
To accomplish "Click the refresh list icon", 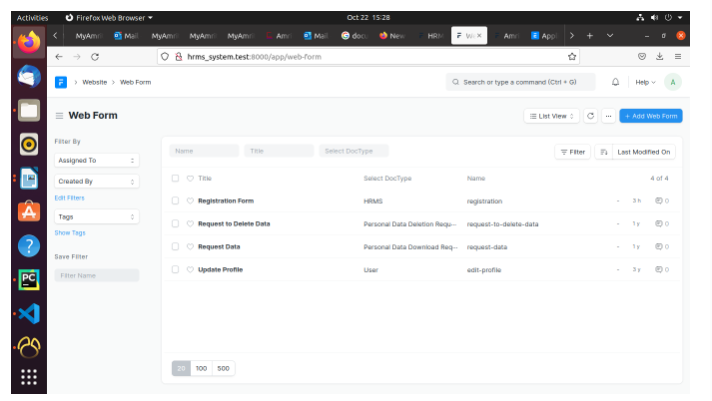I will [590, 116].
